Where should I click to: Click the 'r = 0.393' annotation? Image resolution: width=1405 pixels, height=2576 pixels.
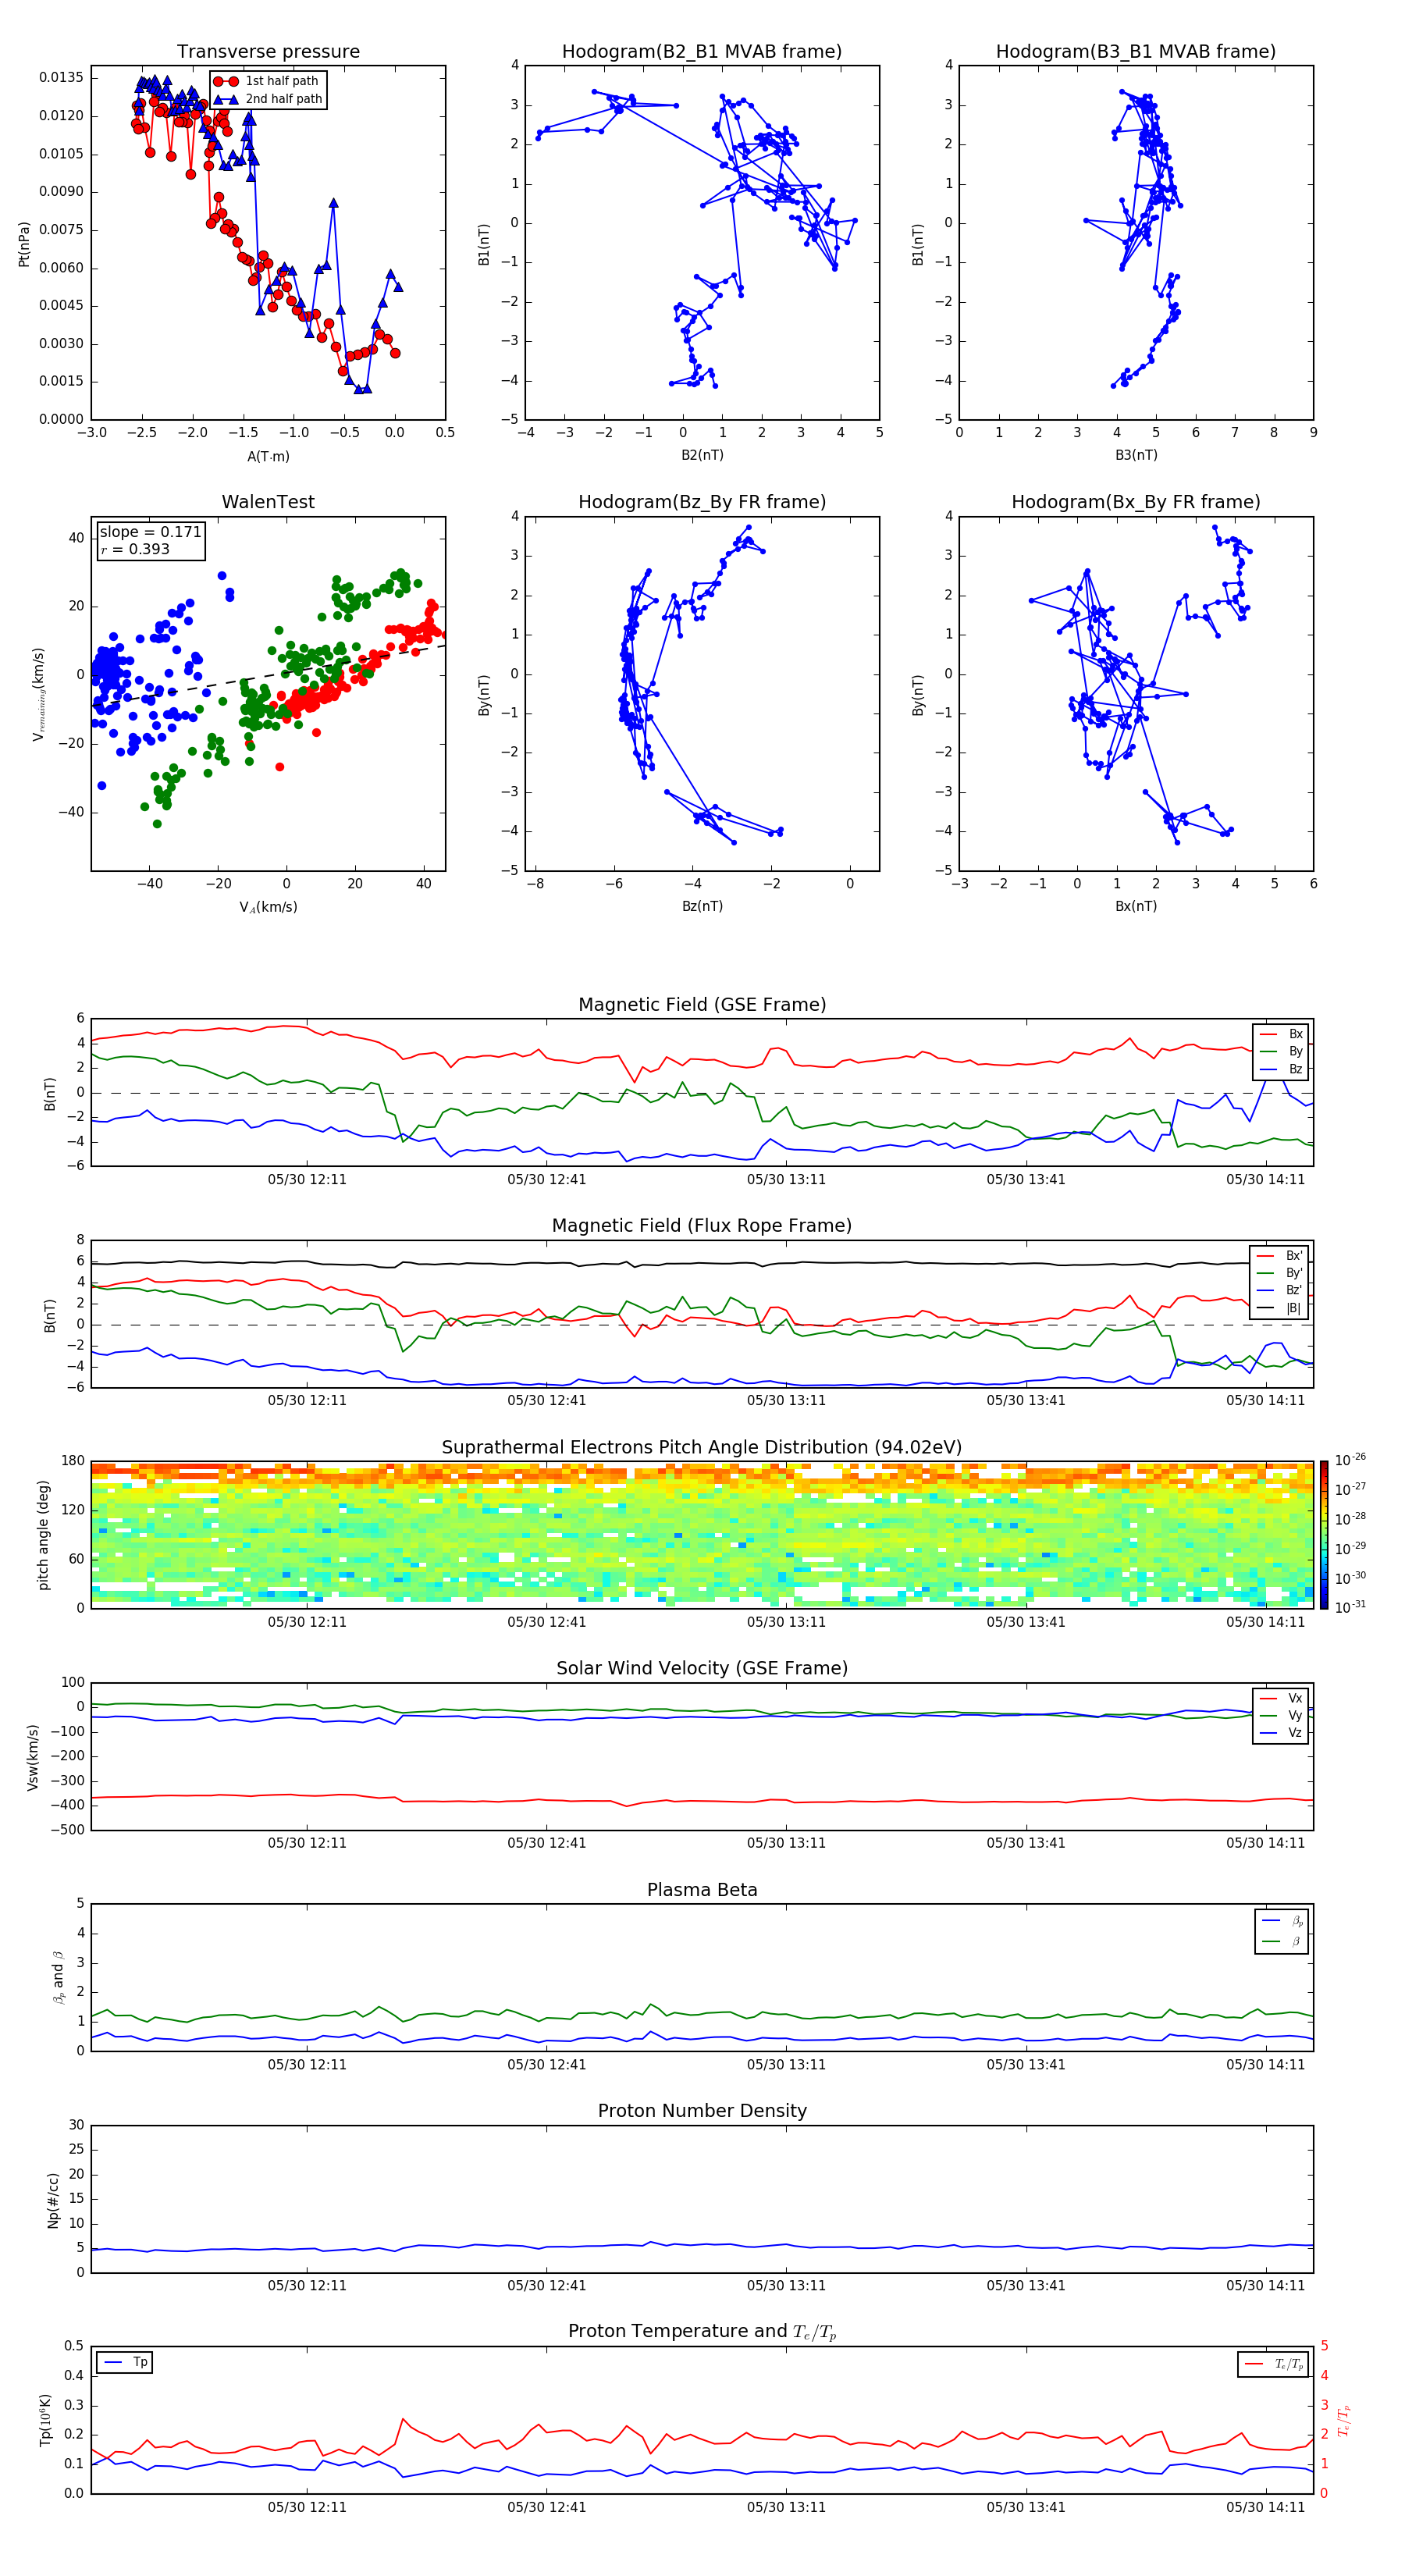(x=135, y=549)
